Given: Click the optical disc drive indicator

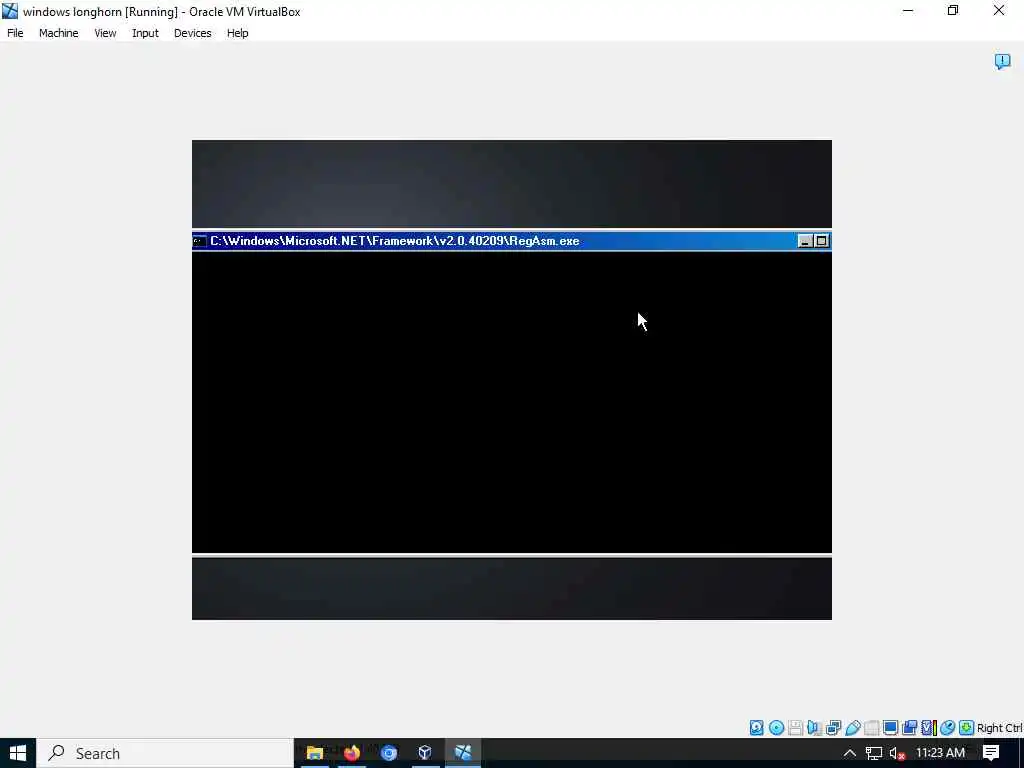Looking at the screenshot, I should pyautogui.click(x=776, y=728).
